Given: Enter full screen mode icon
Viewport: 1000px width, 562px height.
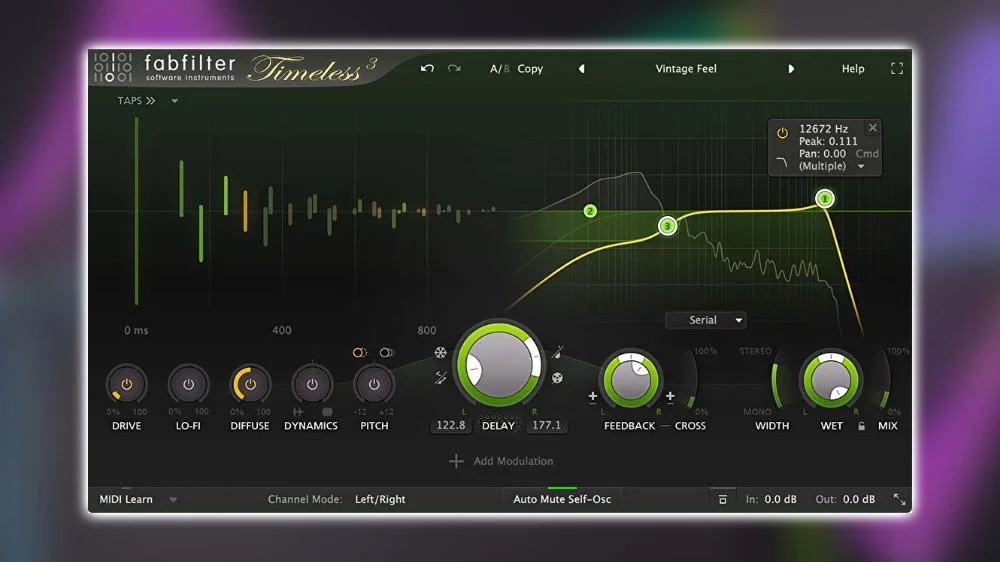Looking at the screenshot, I should 897,68.
